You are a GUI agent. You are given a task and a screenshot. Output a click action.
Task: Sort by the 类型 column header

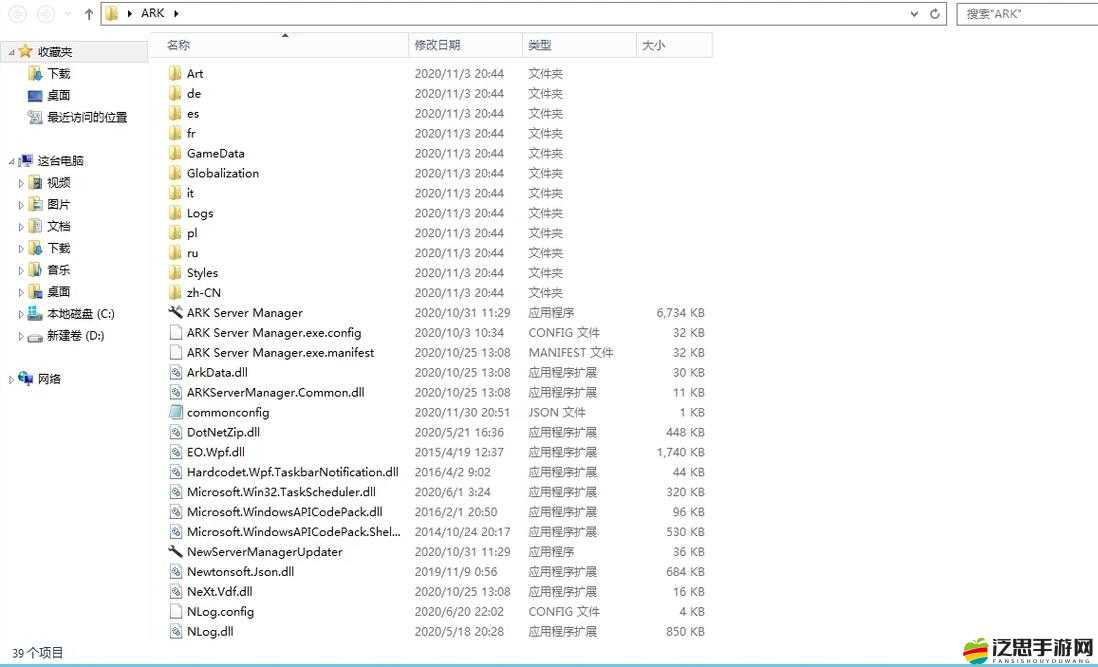point(579,45)
